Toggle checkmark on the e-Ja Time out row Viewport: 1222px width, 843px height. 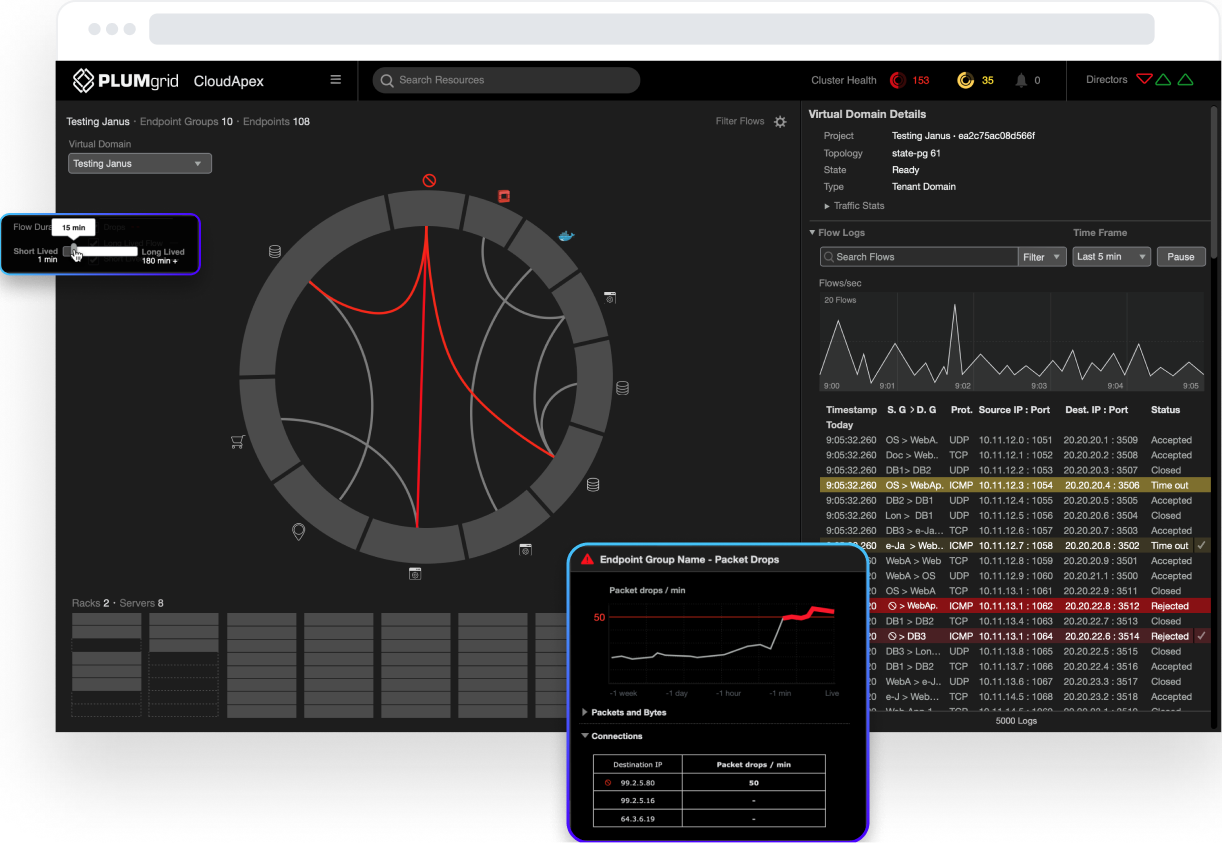[x=1201, y=545]
